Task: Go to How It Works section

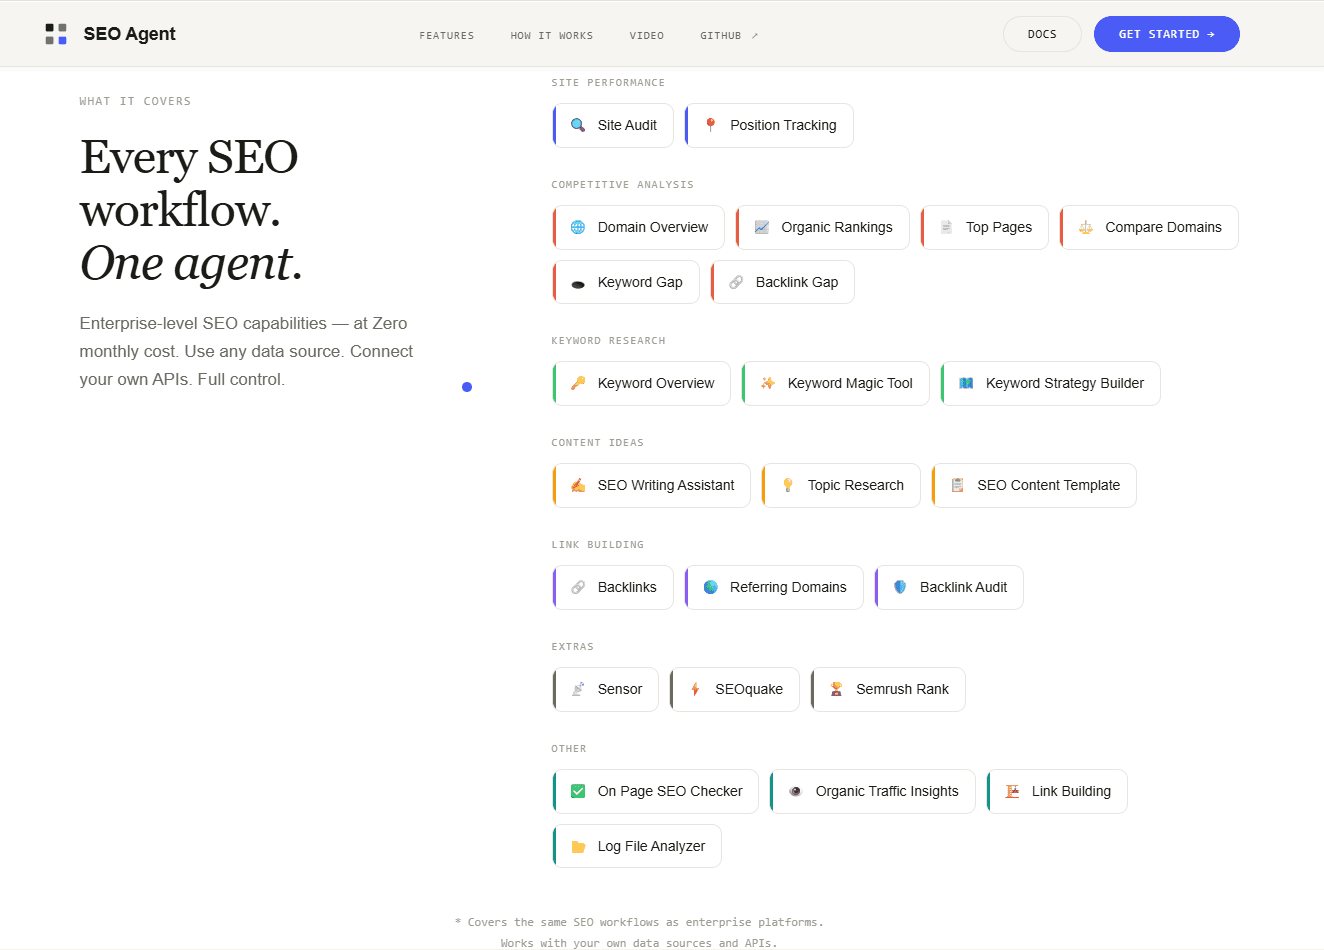Action: (552, 35)
